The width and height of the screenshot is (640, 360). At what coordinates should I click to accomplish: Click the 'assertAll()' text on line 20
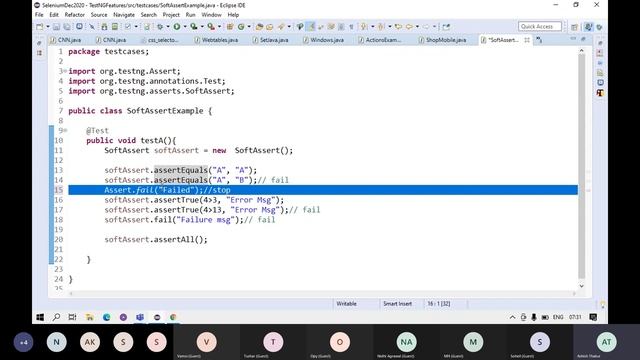point(180,240)
